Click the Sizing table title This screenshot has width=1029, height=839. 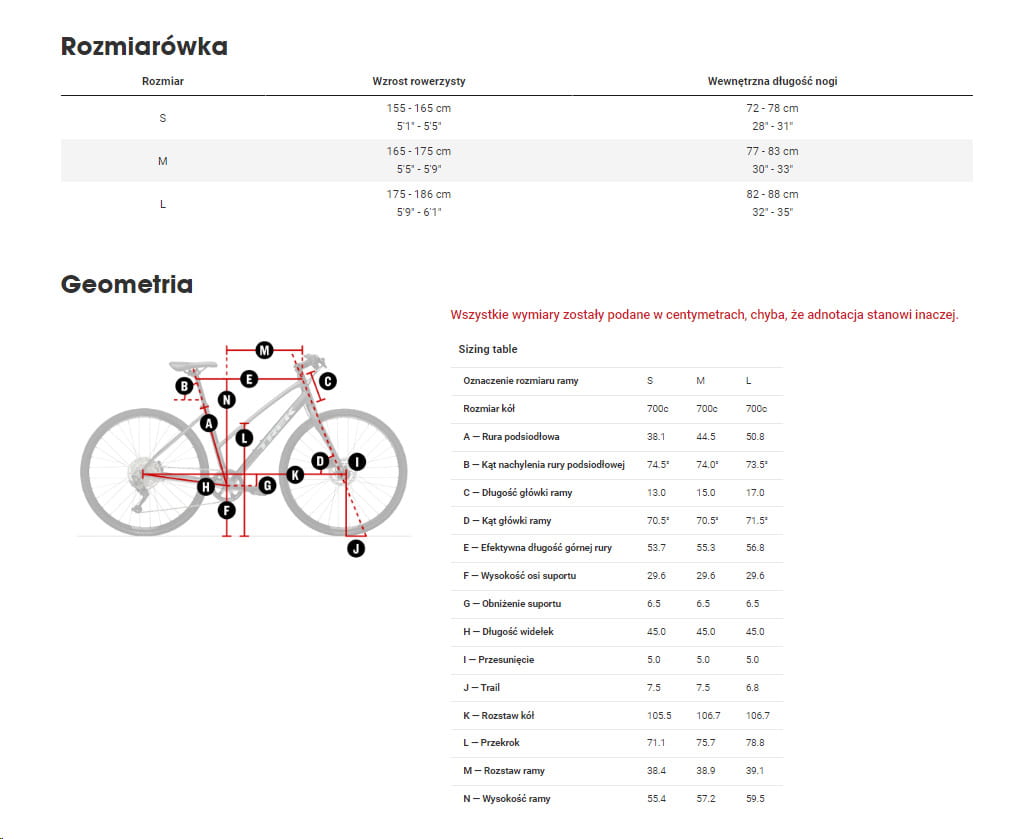[x=488, y=349]
